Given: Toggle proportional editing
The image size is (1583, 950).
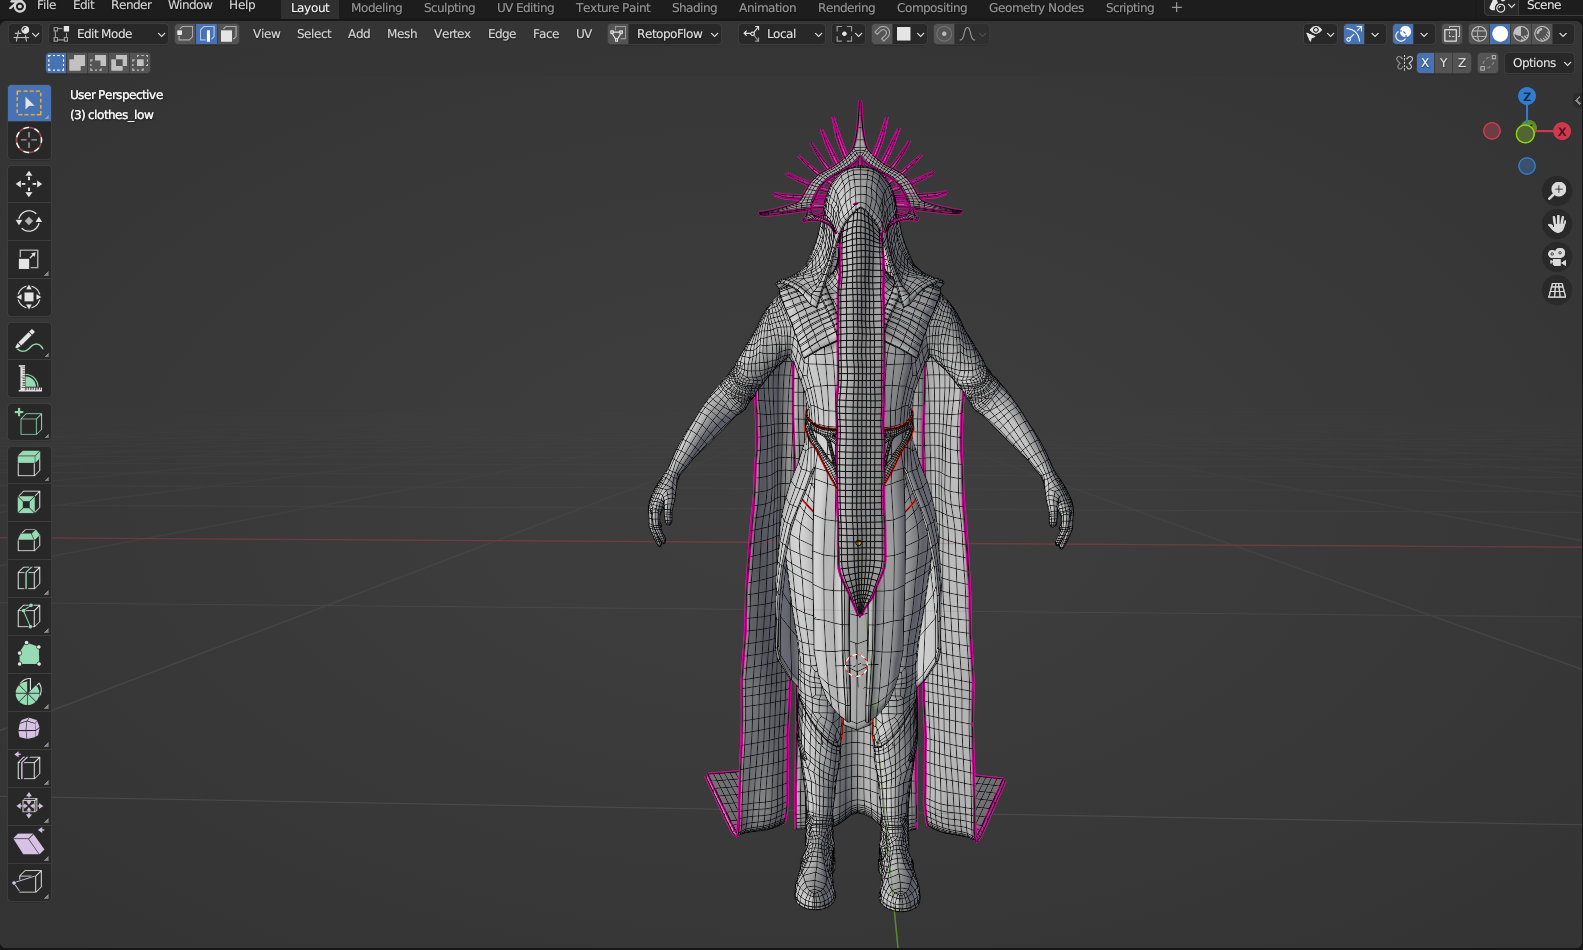Looking at the screenshot, I should point(944,34).
